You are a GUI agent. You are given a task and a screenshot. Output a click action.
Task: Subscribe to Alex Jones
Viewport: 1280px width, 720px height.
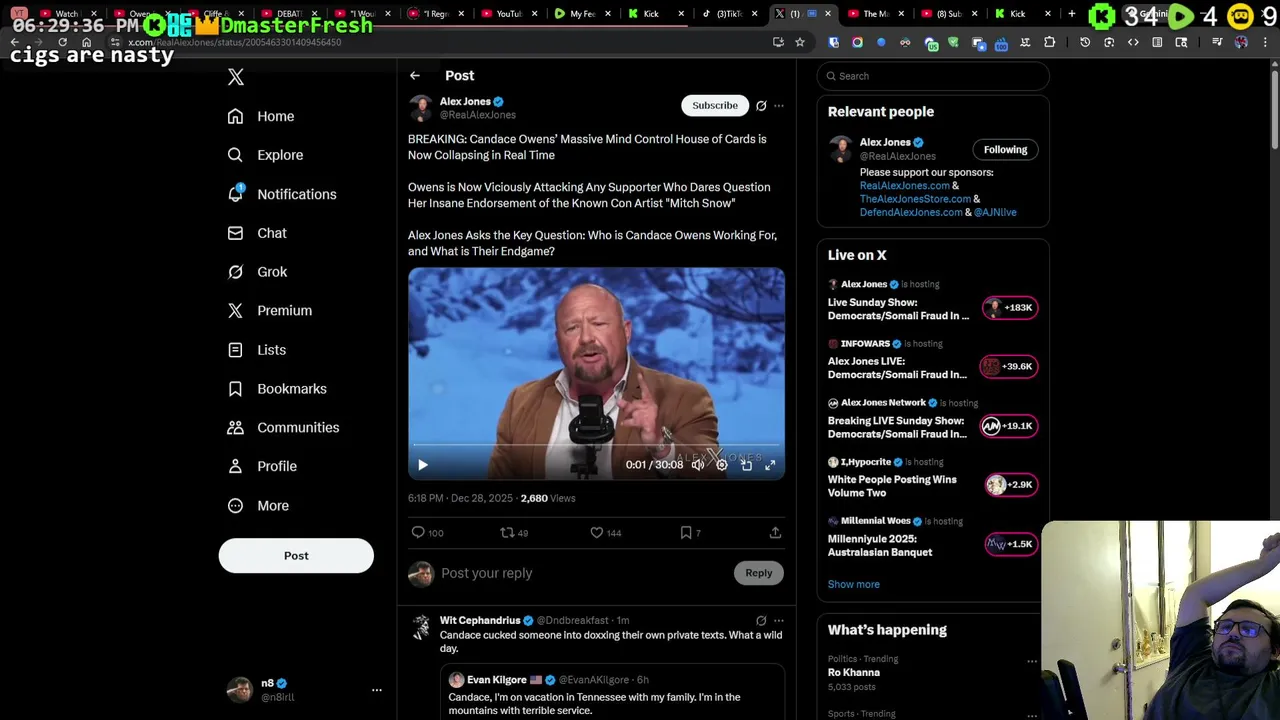point(715,105)
